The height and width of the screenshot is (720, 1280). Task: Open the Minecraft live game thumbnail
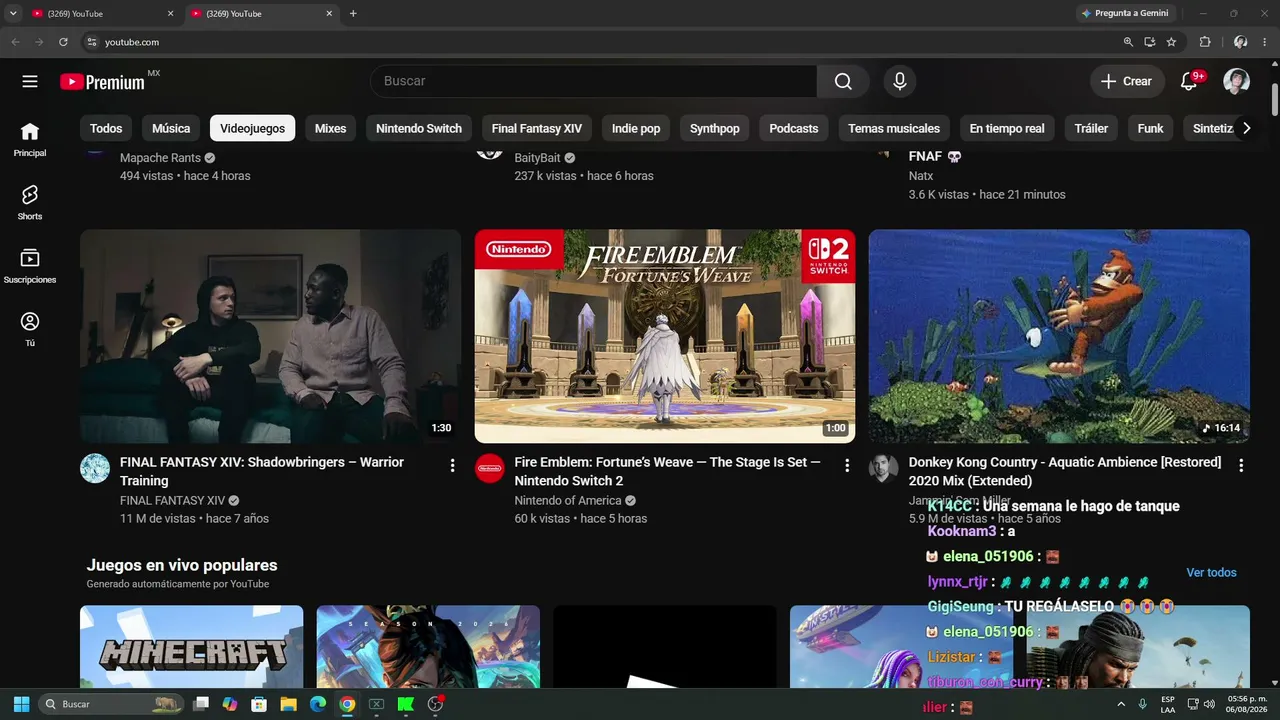191,646
